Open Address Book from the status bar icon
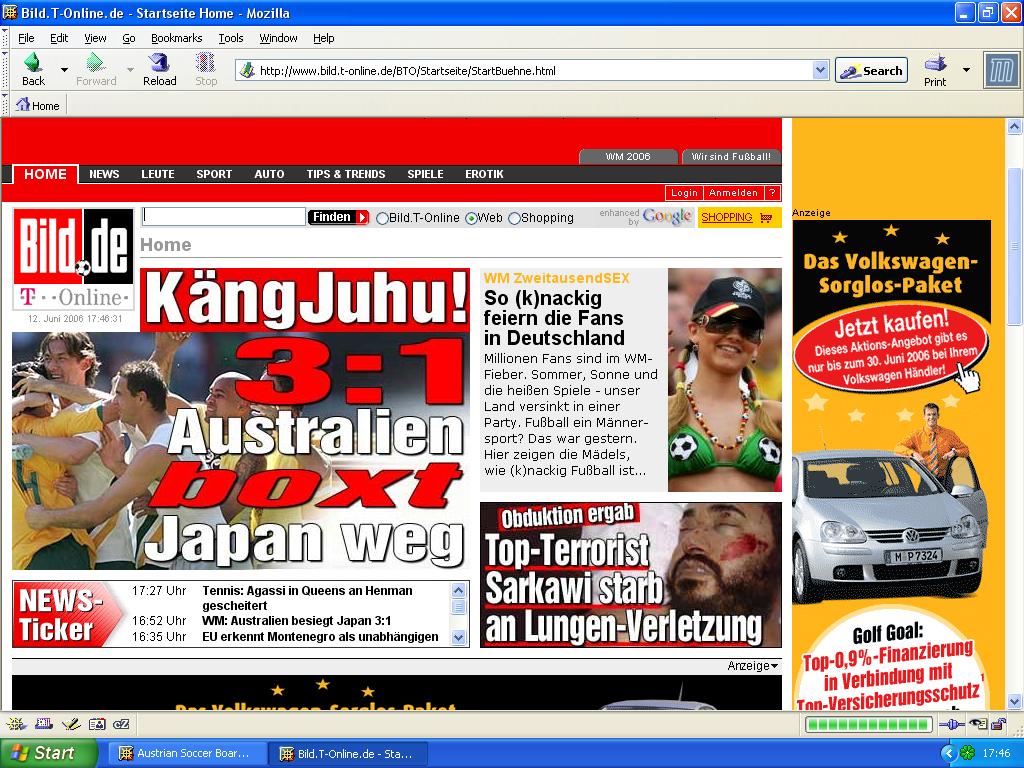This screenshot has width=1024, height=768. 97,724
